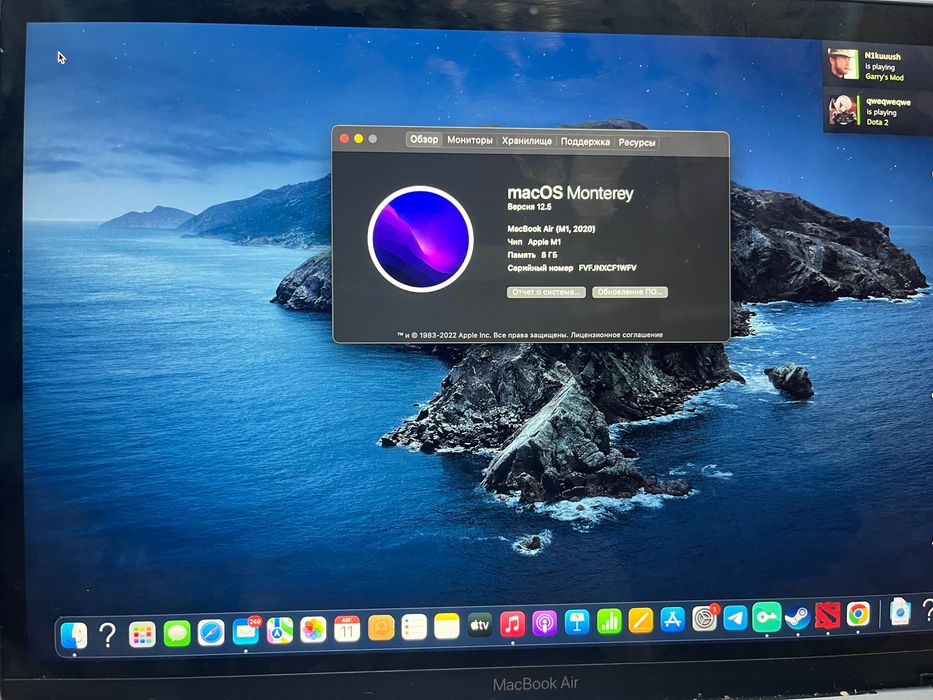Open N1kuuush Steam notification for Garry's Mod
Viewport: 933px width, 700px height.
(x=878, y=64)
